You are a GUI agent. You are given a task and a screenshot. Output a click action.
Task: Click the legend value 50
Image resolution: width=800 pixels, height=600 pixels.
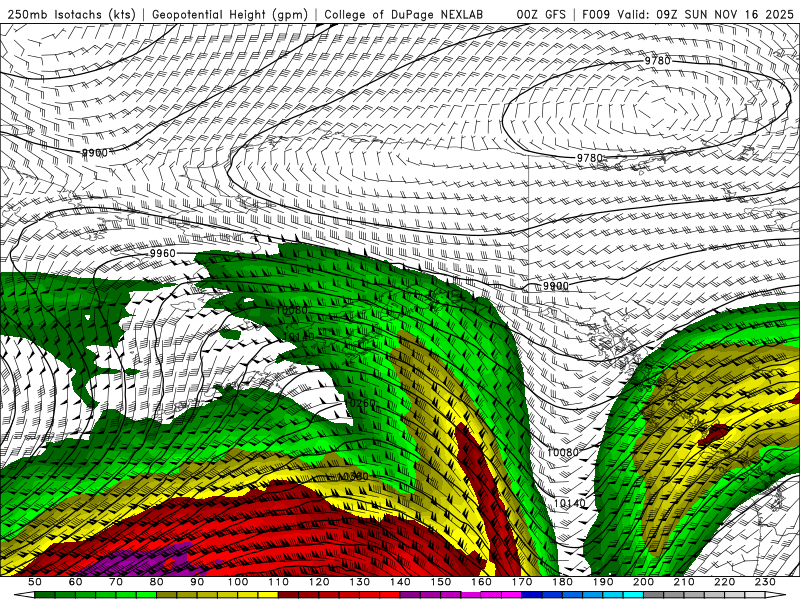[35, 582]
